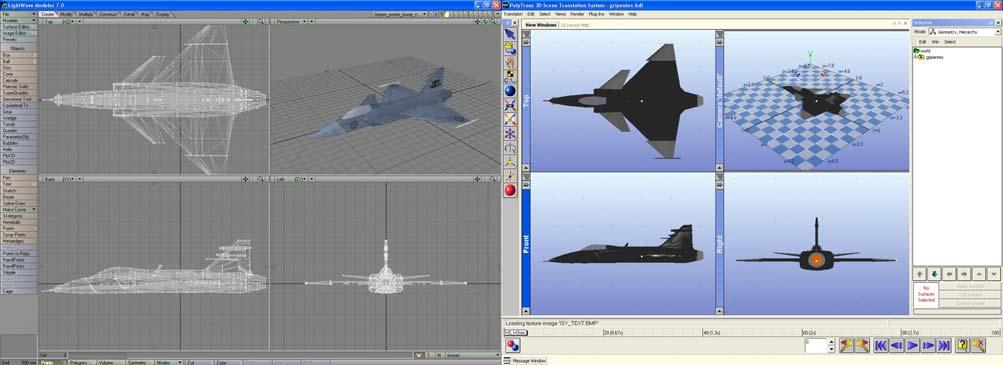This screenshot has width=1003, height=365.
Task: Click the icon above the Front viewport label
Action: click(526, 185)
